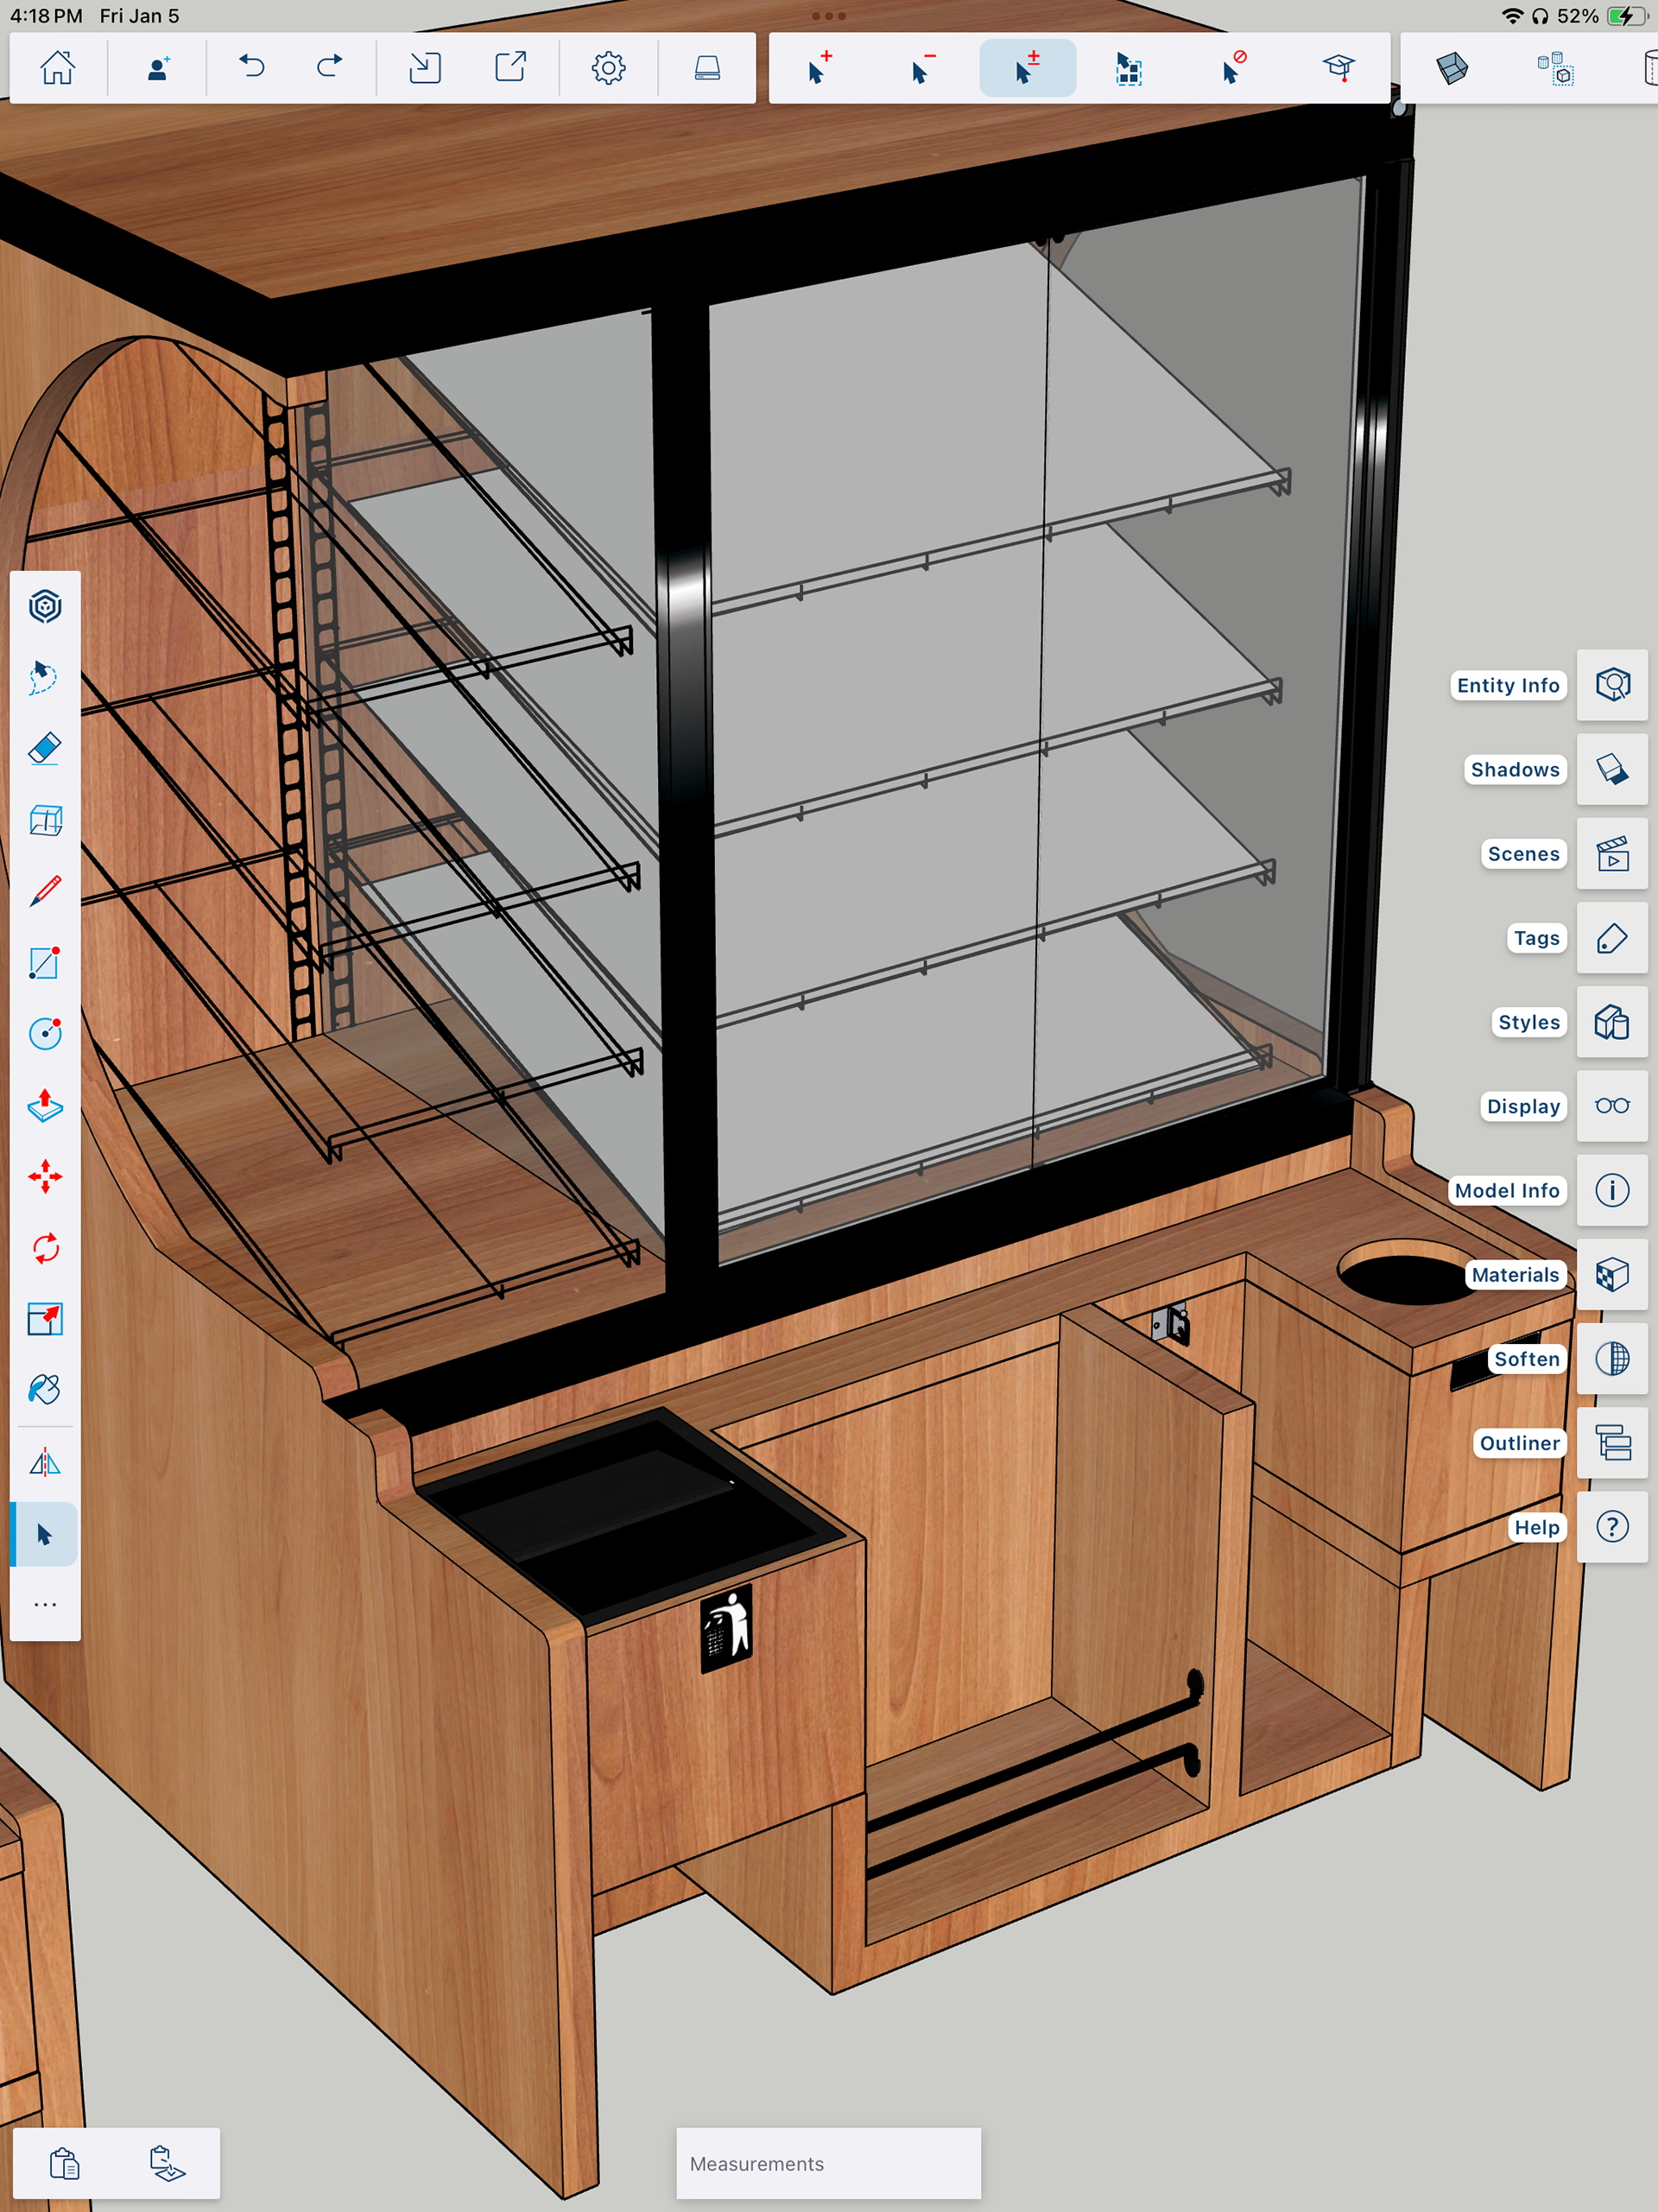
Task: Go to the Home screen
Action: point(58,68)
